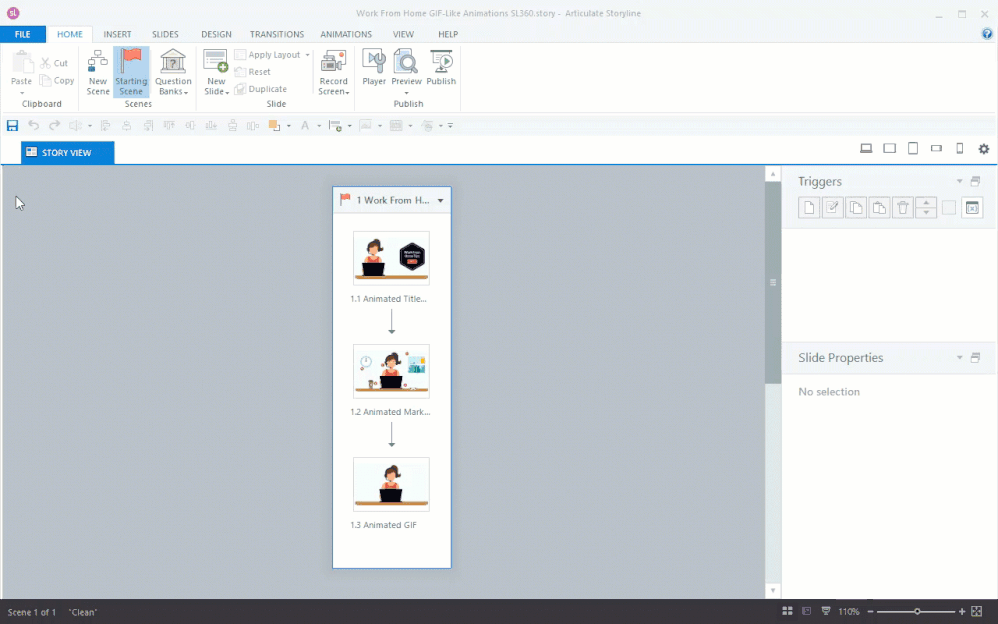Undock the Triggers panel

click(975, 181)
